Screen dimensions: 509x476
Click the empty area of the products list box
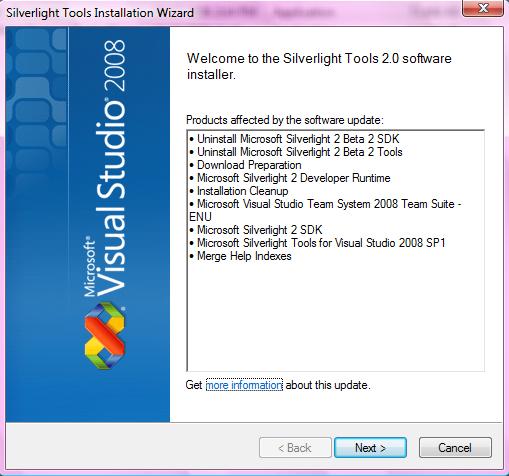tap(336, 317)
